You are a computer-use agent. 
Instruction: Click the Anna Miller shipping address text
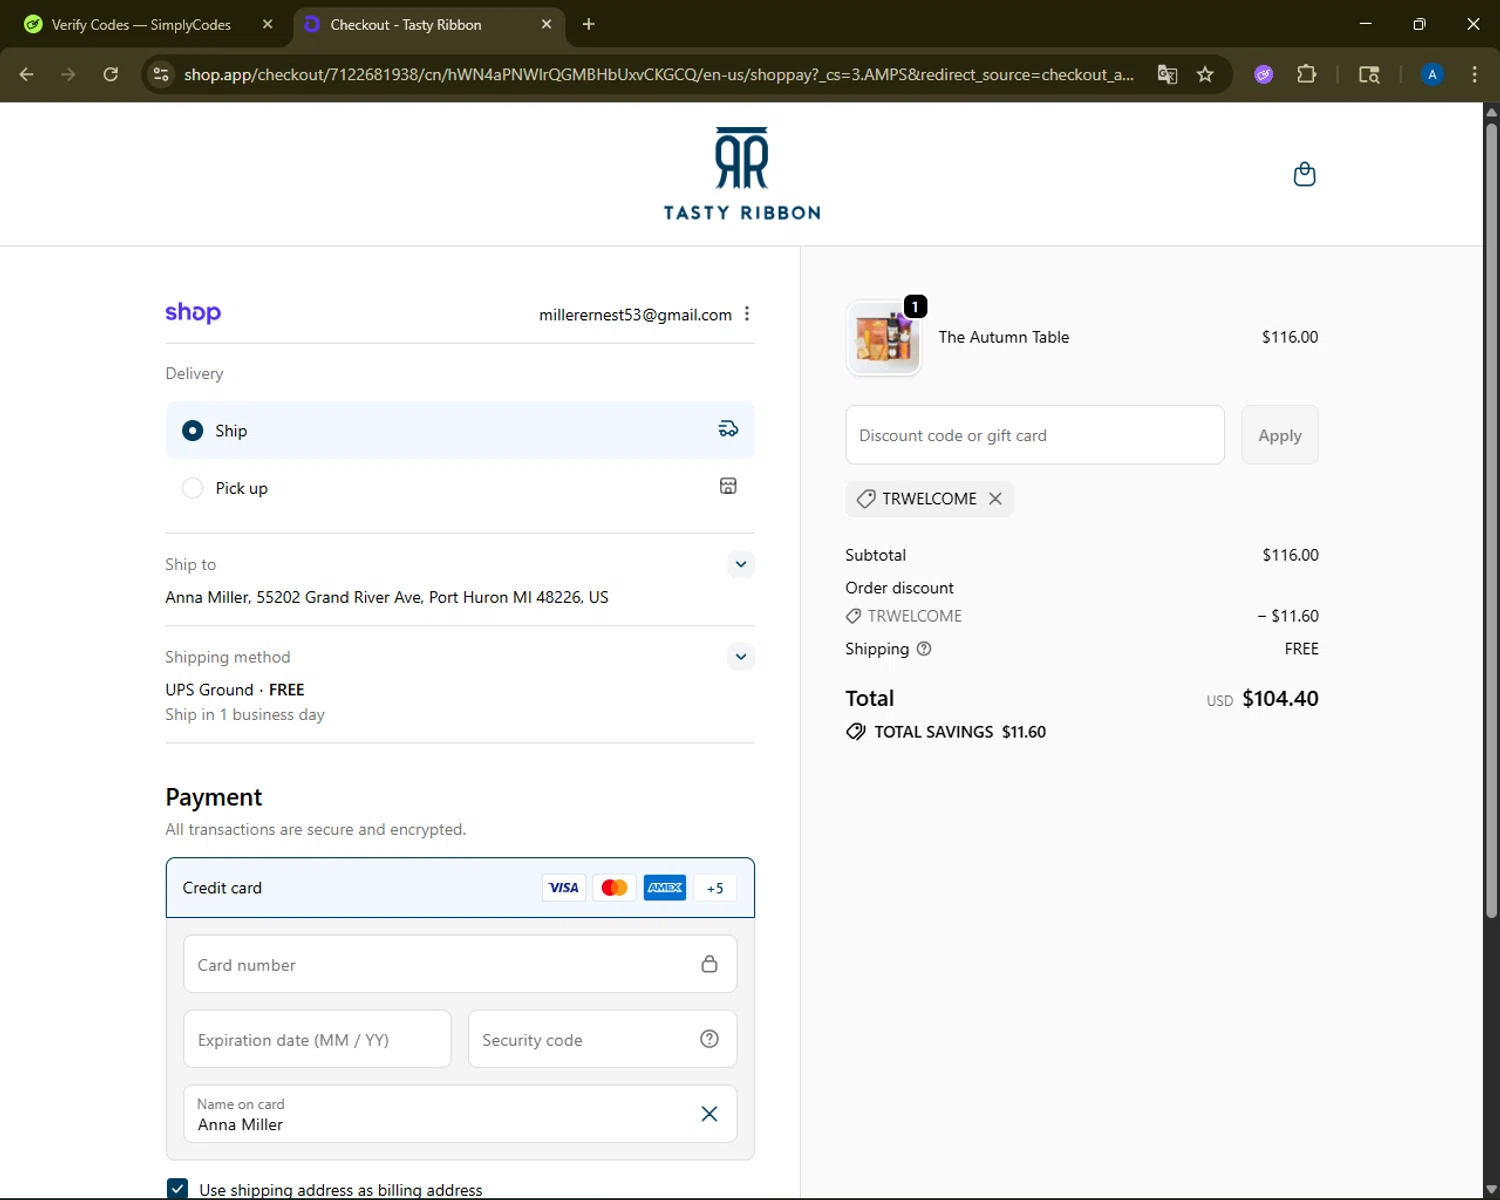pyautogui.click(x=386, y=597)
